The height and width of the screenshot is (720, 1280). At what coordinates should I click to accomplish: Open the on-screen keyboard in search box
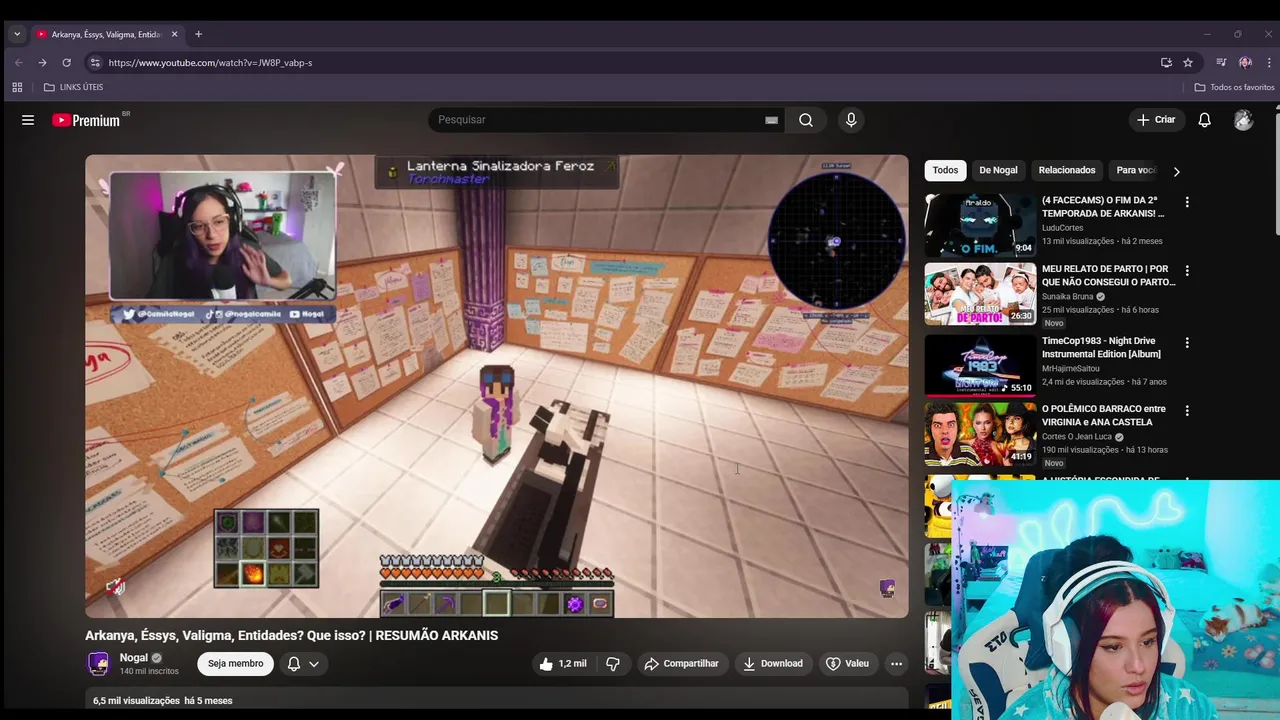(x=771, y=120)
